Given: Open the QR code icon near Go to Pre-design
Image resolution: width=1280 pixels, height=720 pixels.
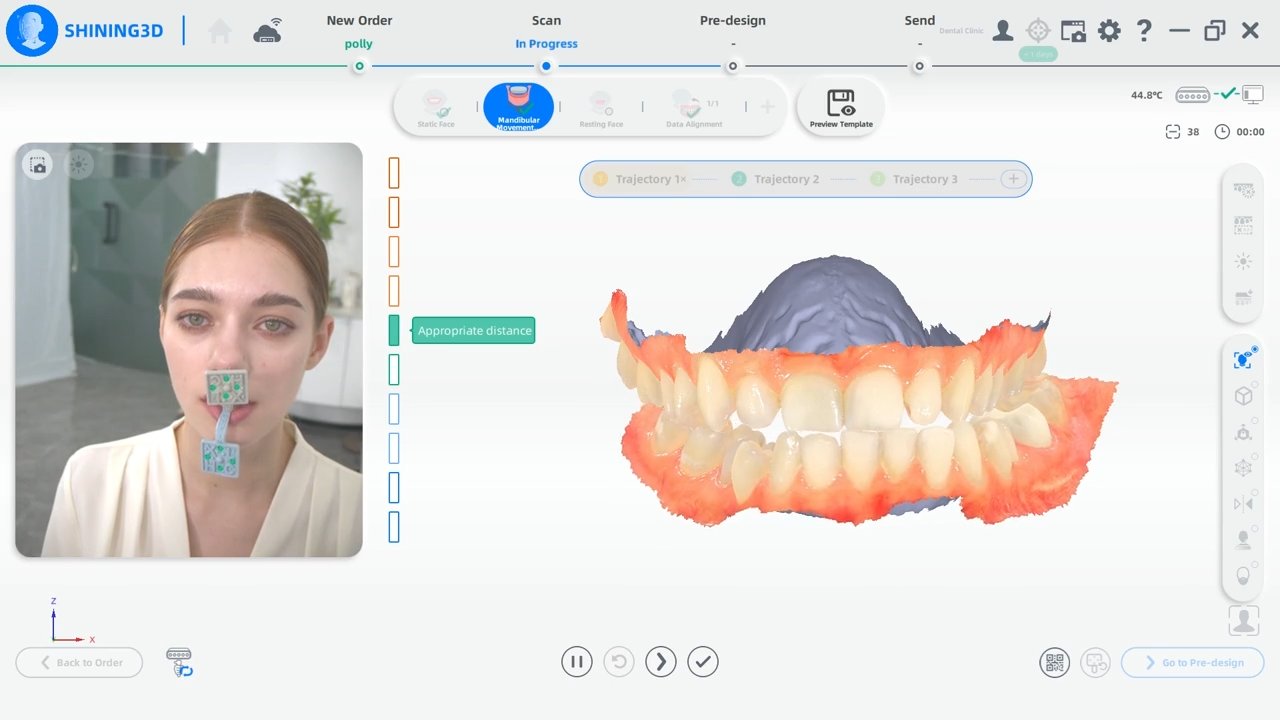Looking at the screenshot, I should (1054, 662).
